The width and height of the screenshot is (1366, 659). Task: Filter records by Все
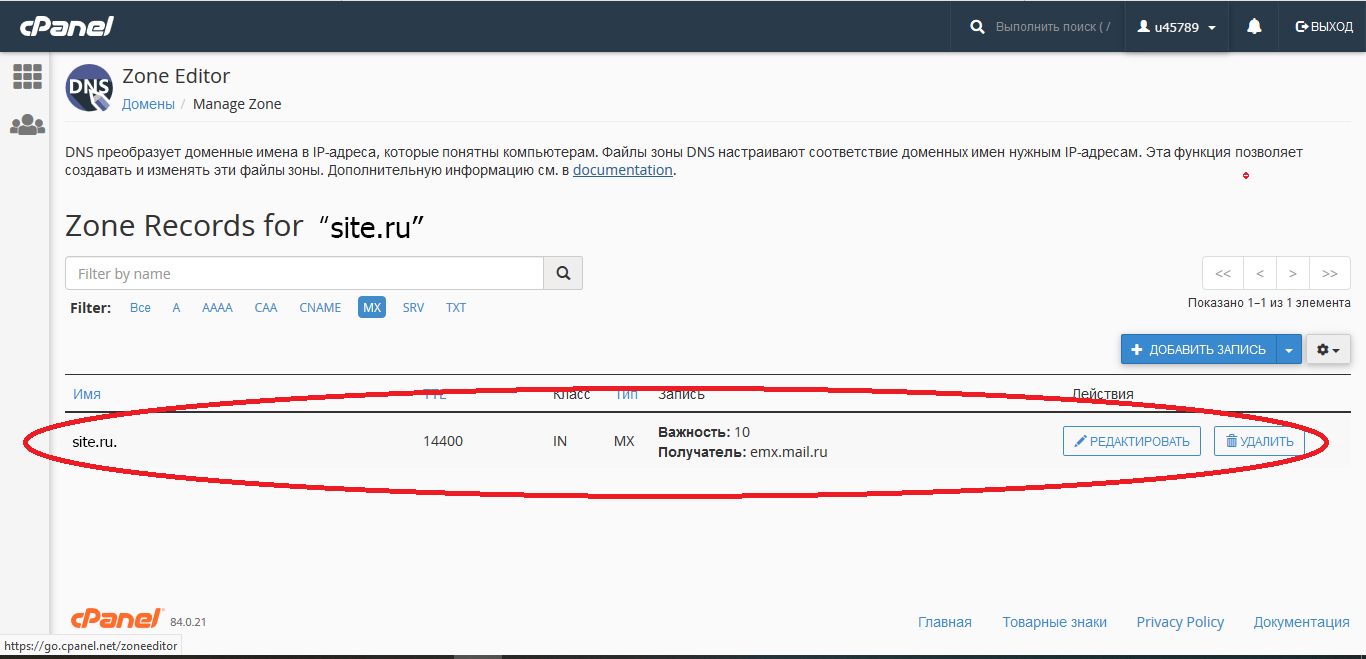(140, 308)
